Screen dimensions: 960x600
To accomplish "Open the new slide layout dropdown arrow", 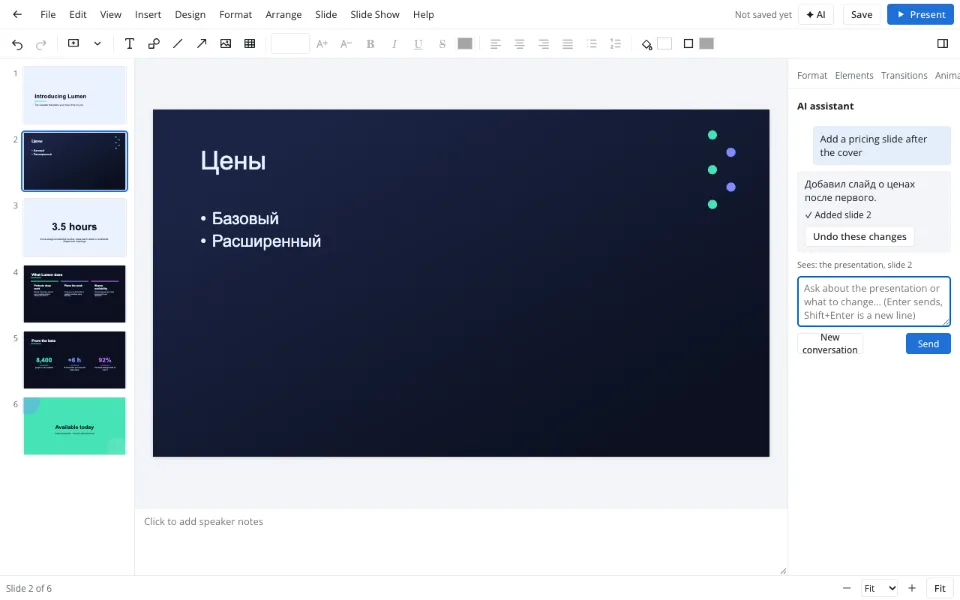I will tap(97, 43).
